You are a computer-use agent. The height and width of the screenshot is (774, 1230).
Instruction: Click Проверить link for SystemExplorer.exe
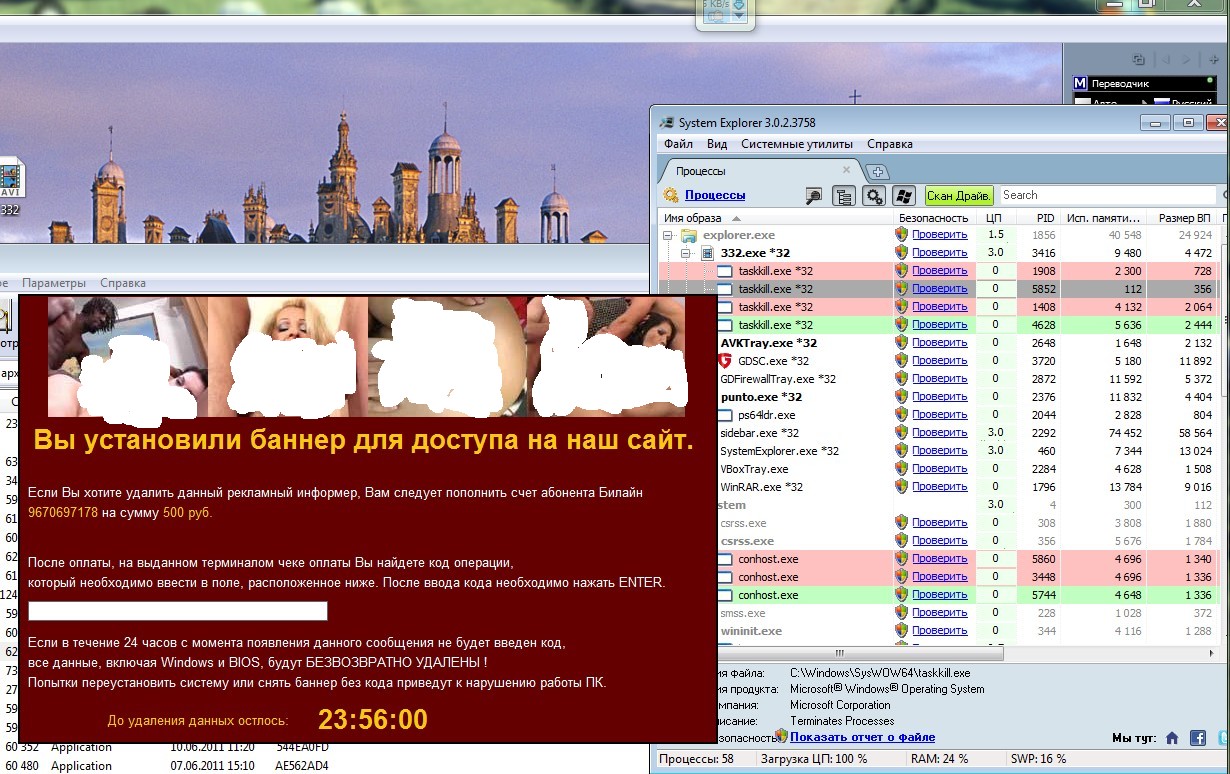tap(939, 451)
